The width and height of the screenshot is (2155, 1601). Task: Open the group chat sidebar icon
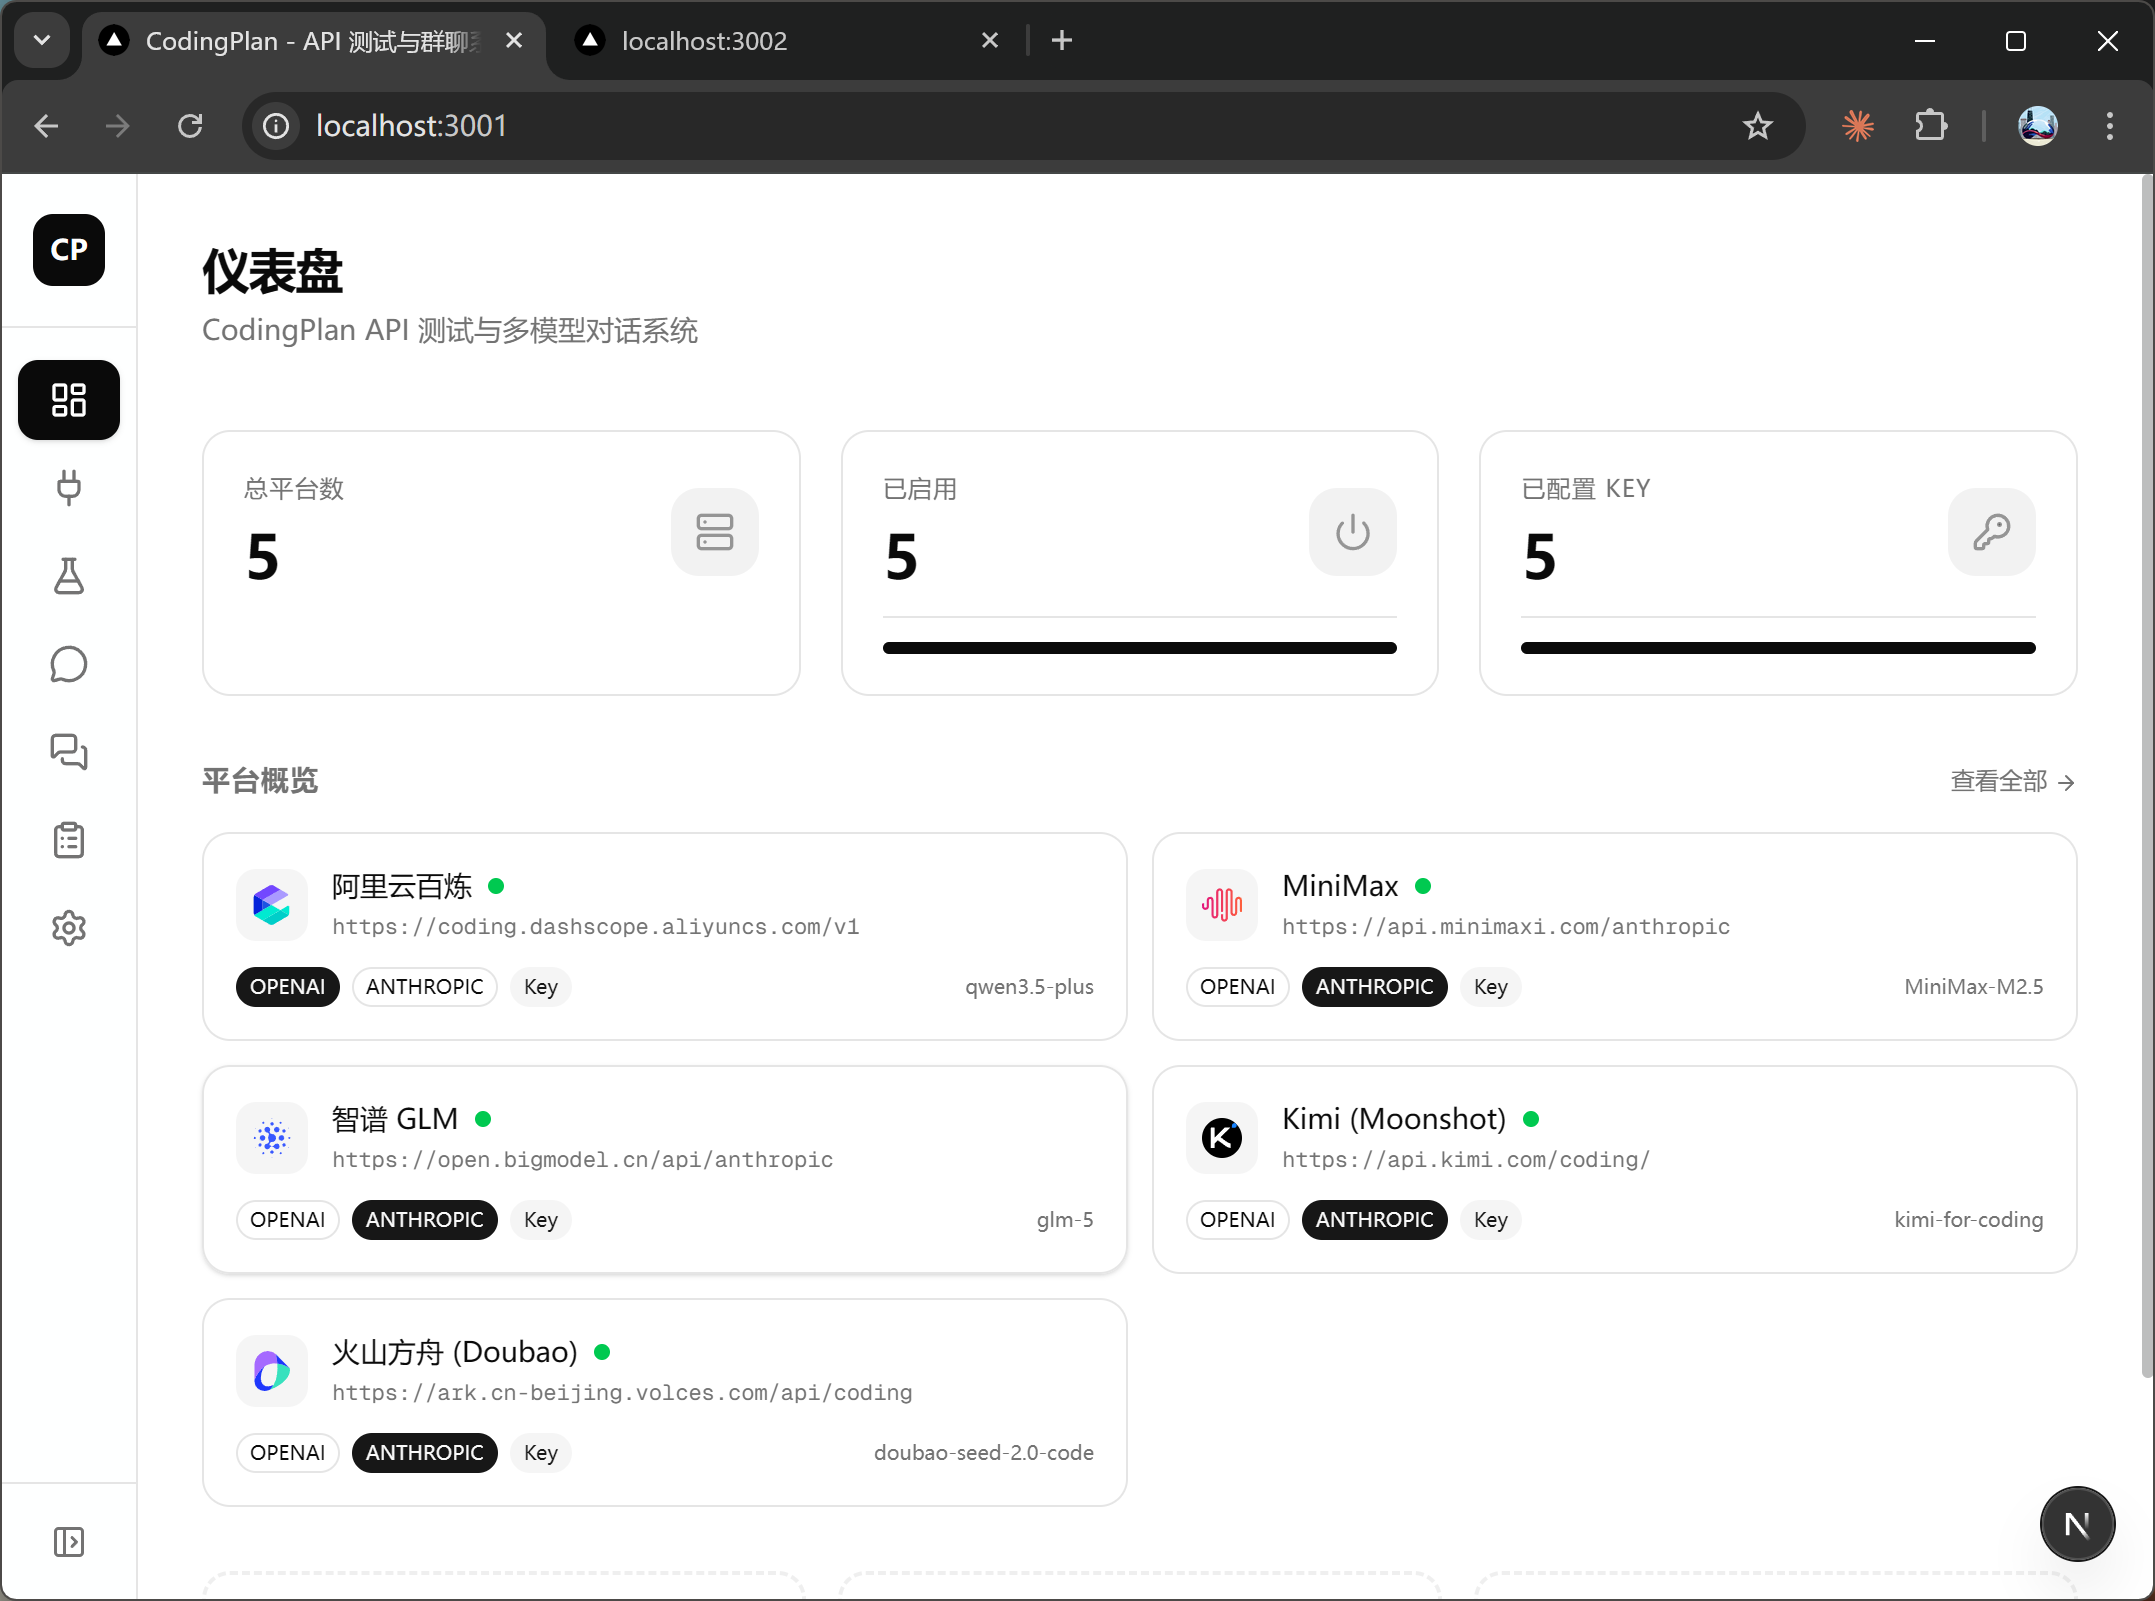tap(68, 752)
